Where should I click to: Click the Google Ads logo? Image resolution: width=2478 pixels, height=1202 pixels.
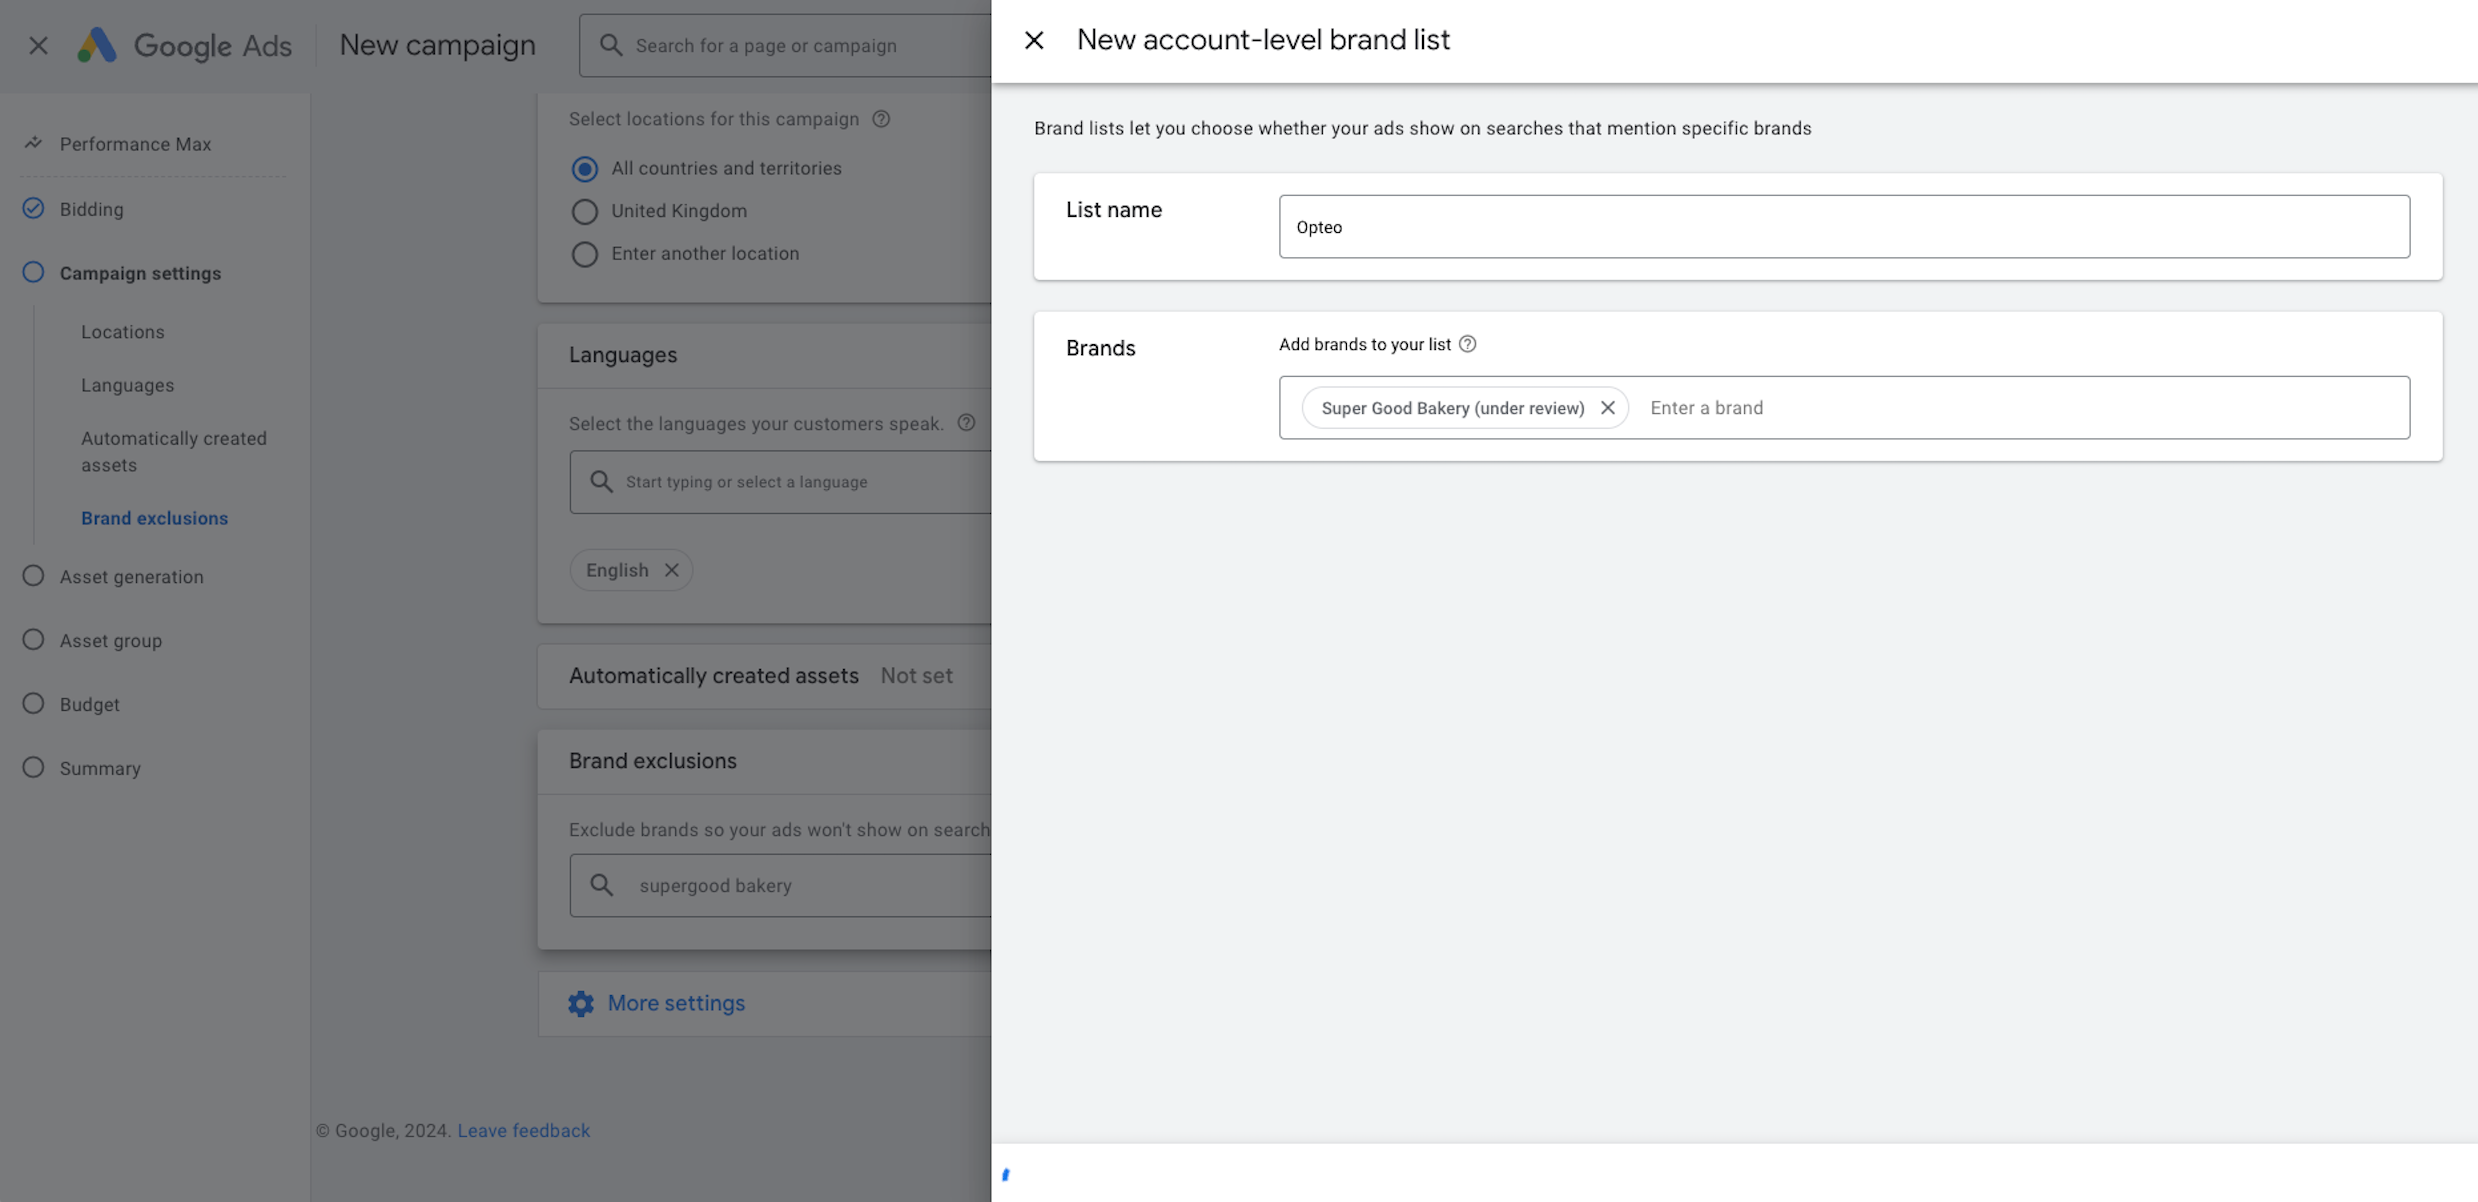(97, 45)
